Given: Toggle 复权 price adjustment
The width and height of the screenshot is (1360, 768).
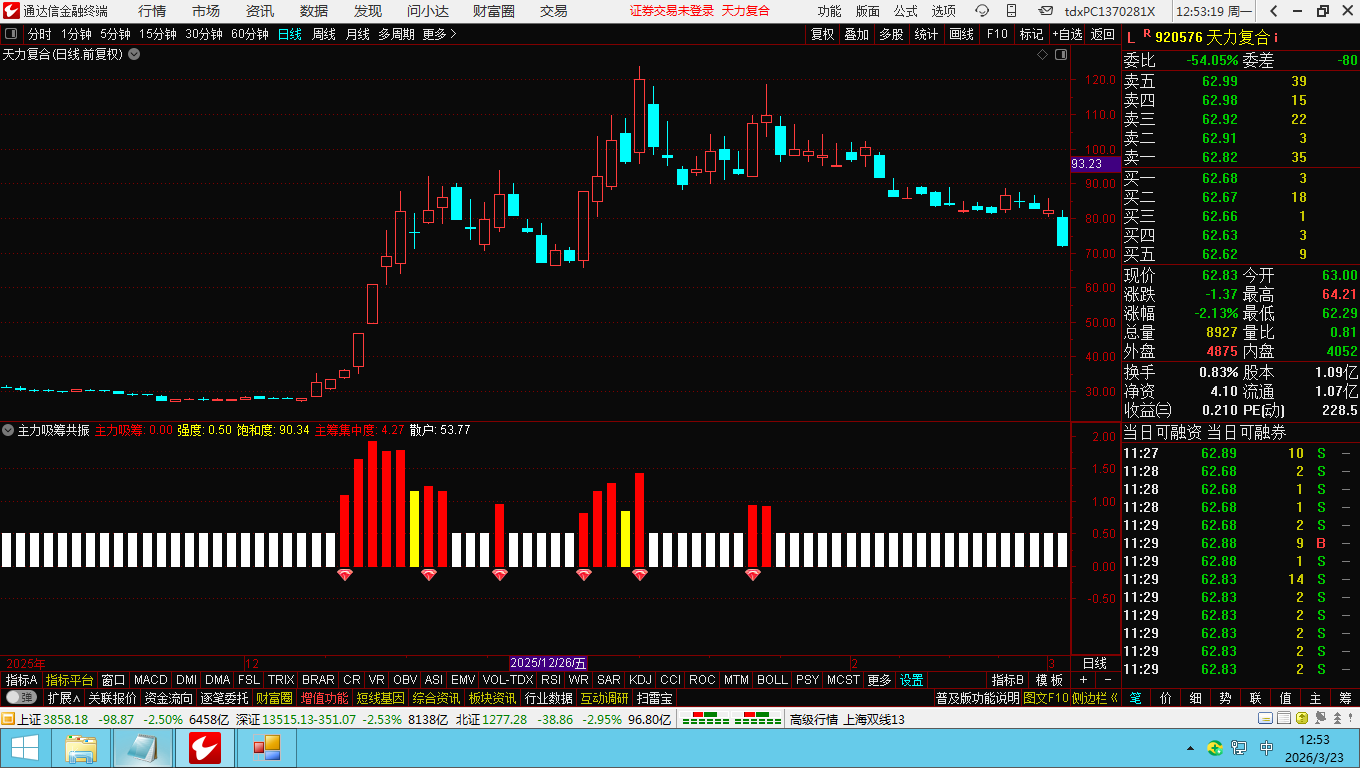Looking at the screenshot, I should coord(822,34).
